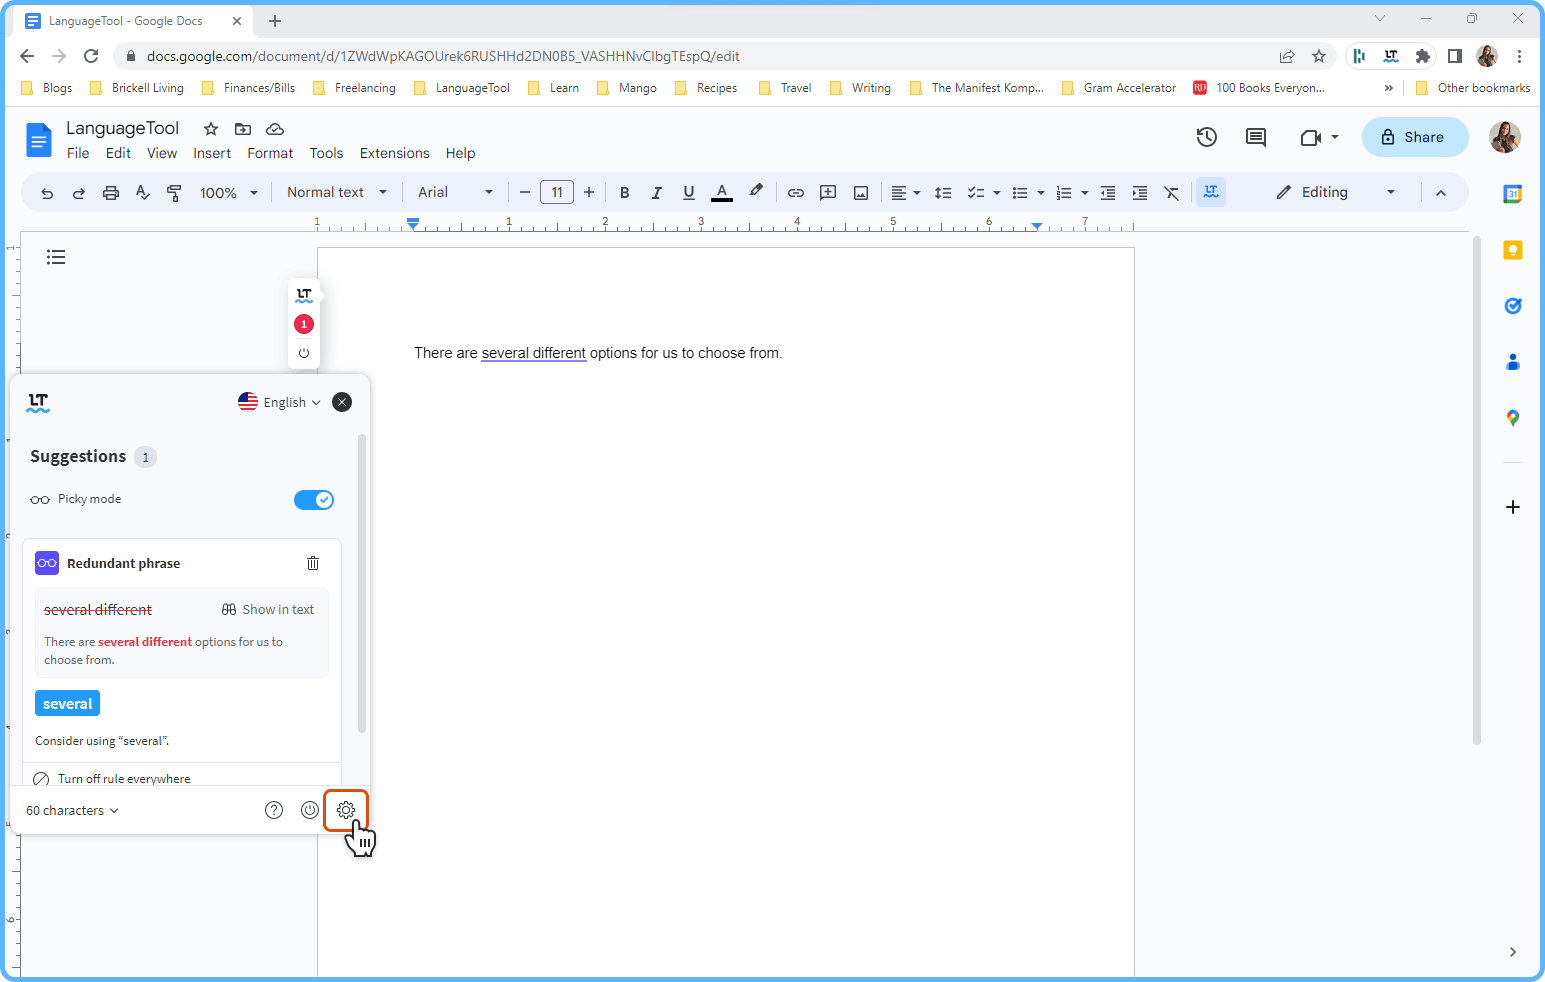
Task: Open the Format menu
Action: pyautogui.click(x=270, y=153)
